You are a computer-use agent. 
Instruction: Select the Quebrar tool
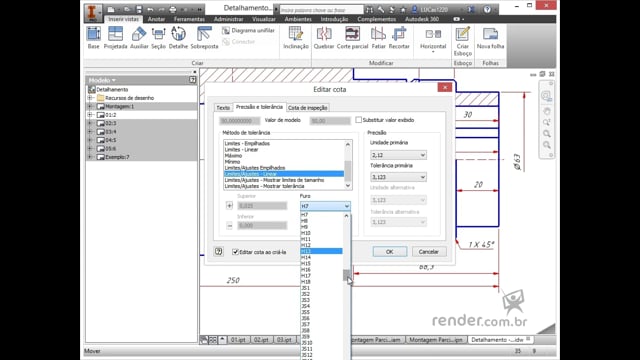click(x=324, y=38)
